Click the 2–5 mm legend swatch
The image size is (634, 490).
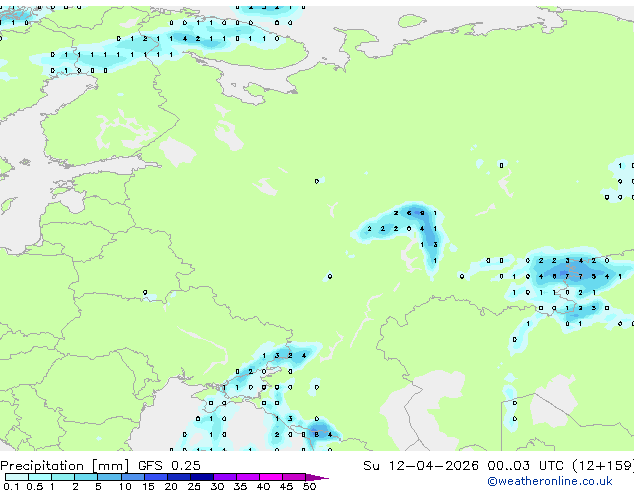pyautogui.click(x=86, y=477)
